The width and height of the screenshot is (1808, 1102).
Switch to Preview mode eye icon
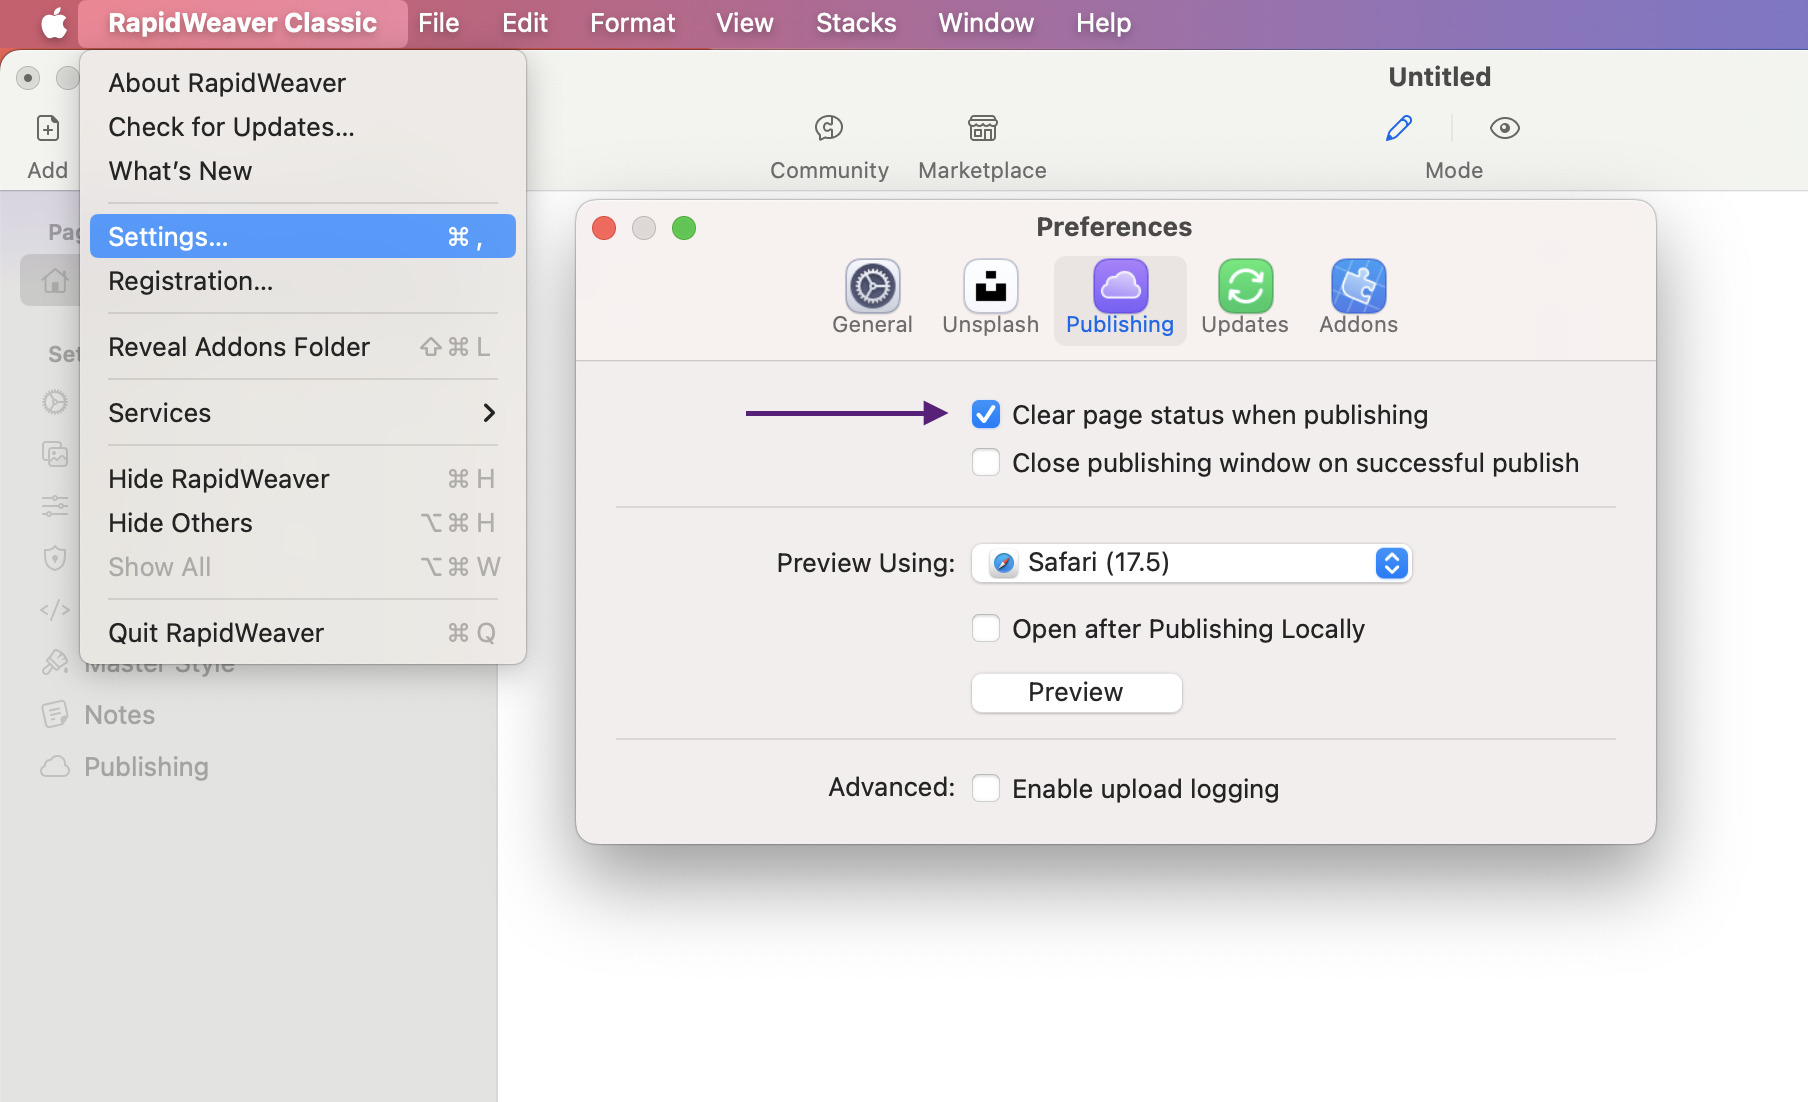pyautogui.click(x=1504, y=128)
